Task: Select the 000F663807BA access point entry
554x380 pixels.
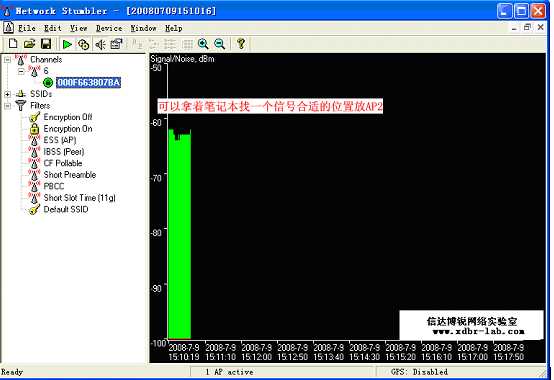Action: [x=88, y=83]
